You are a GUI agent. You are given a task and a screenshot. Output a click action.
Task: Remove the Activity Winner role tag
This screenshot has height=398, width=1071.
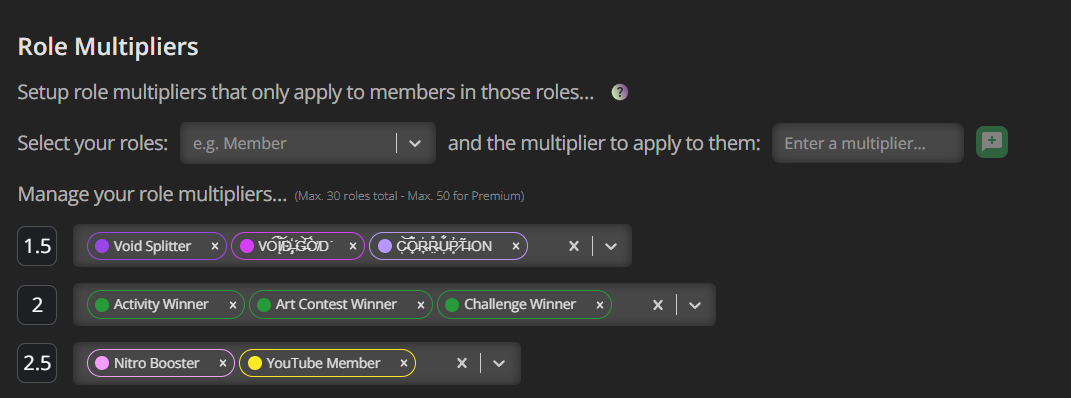(x=232, y=304)
